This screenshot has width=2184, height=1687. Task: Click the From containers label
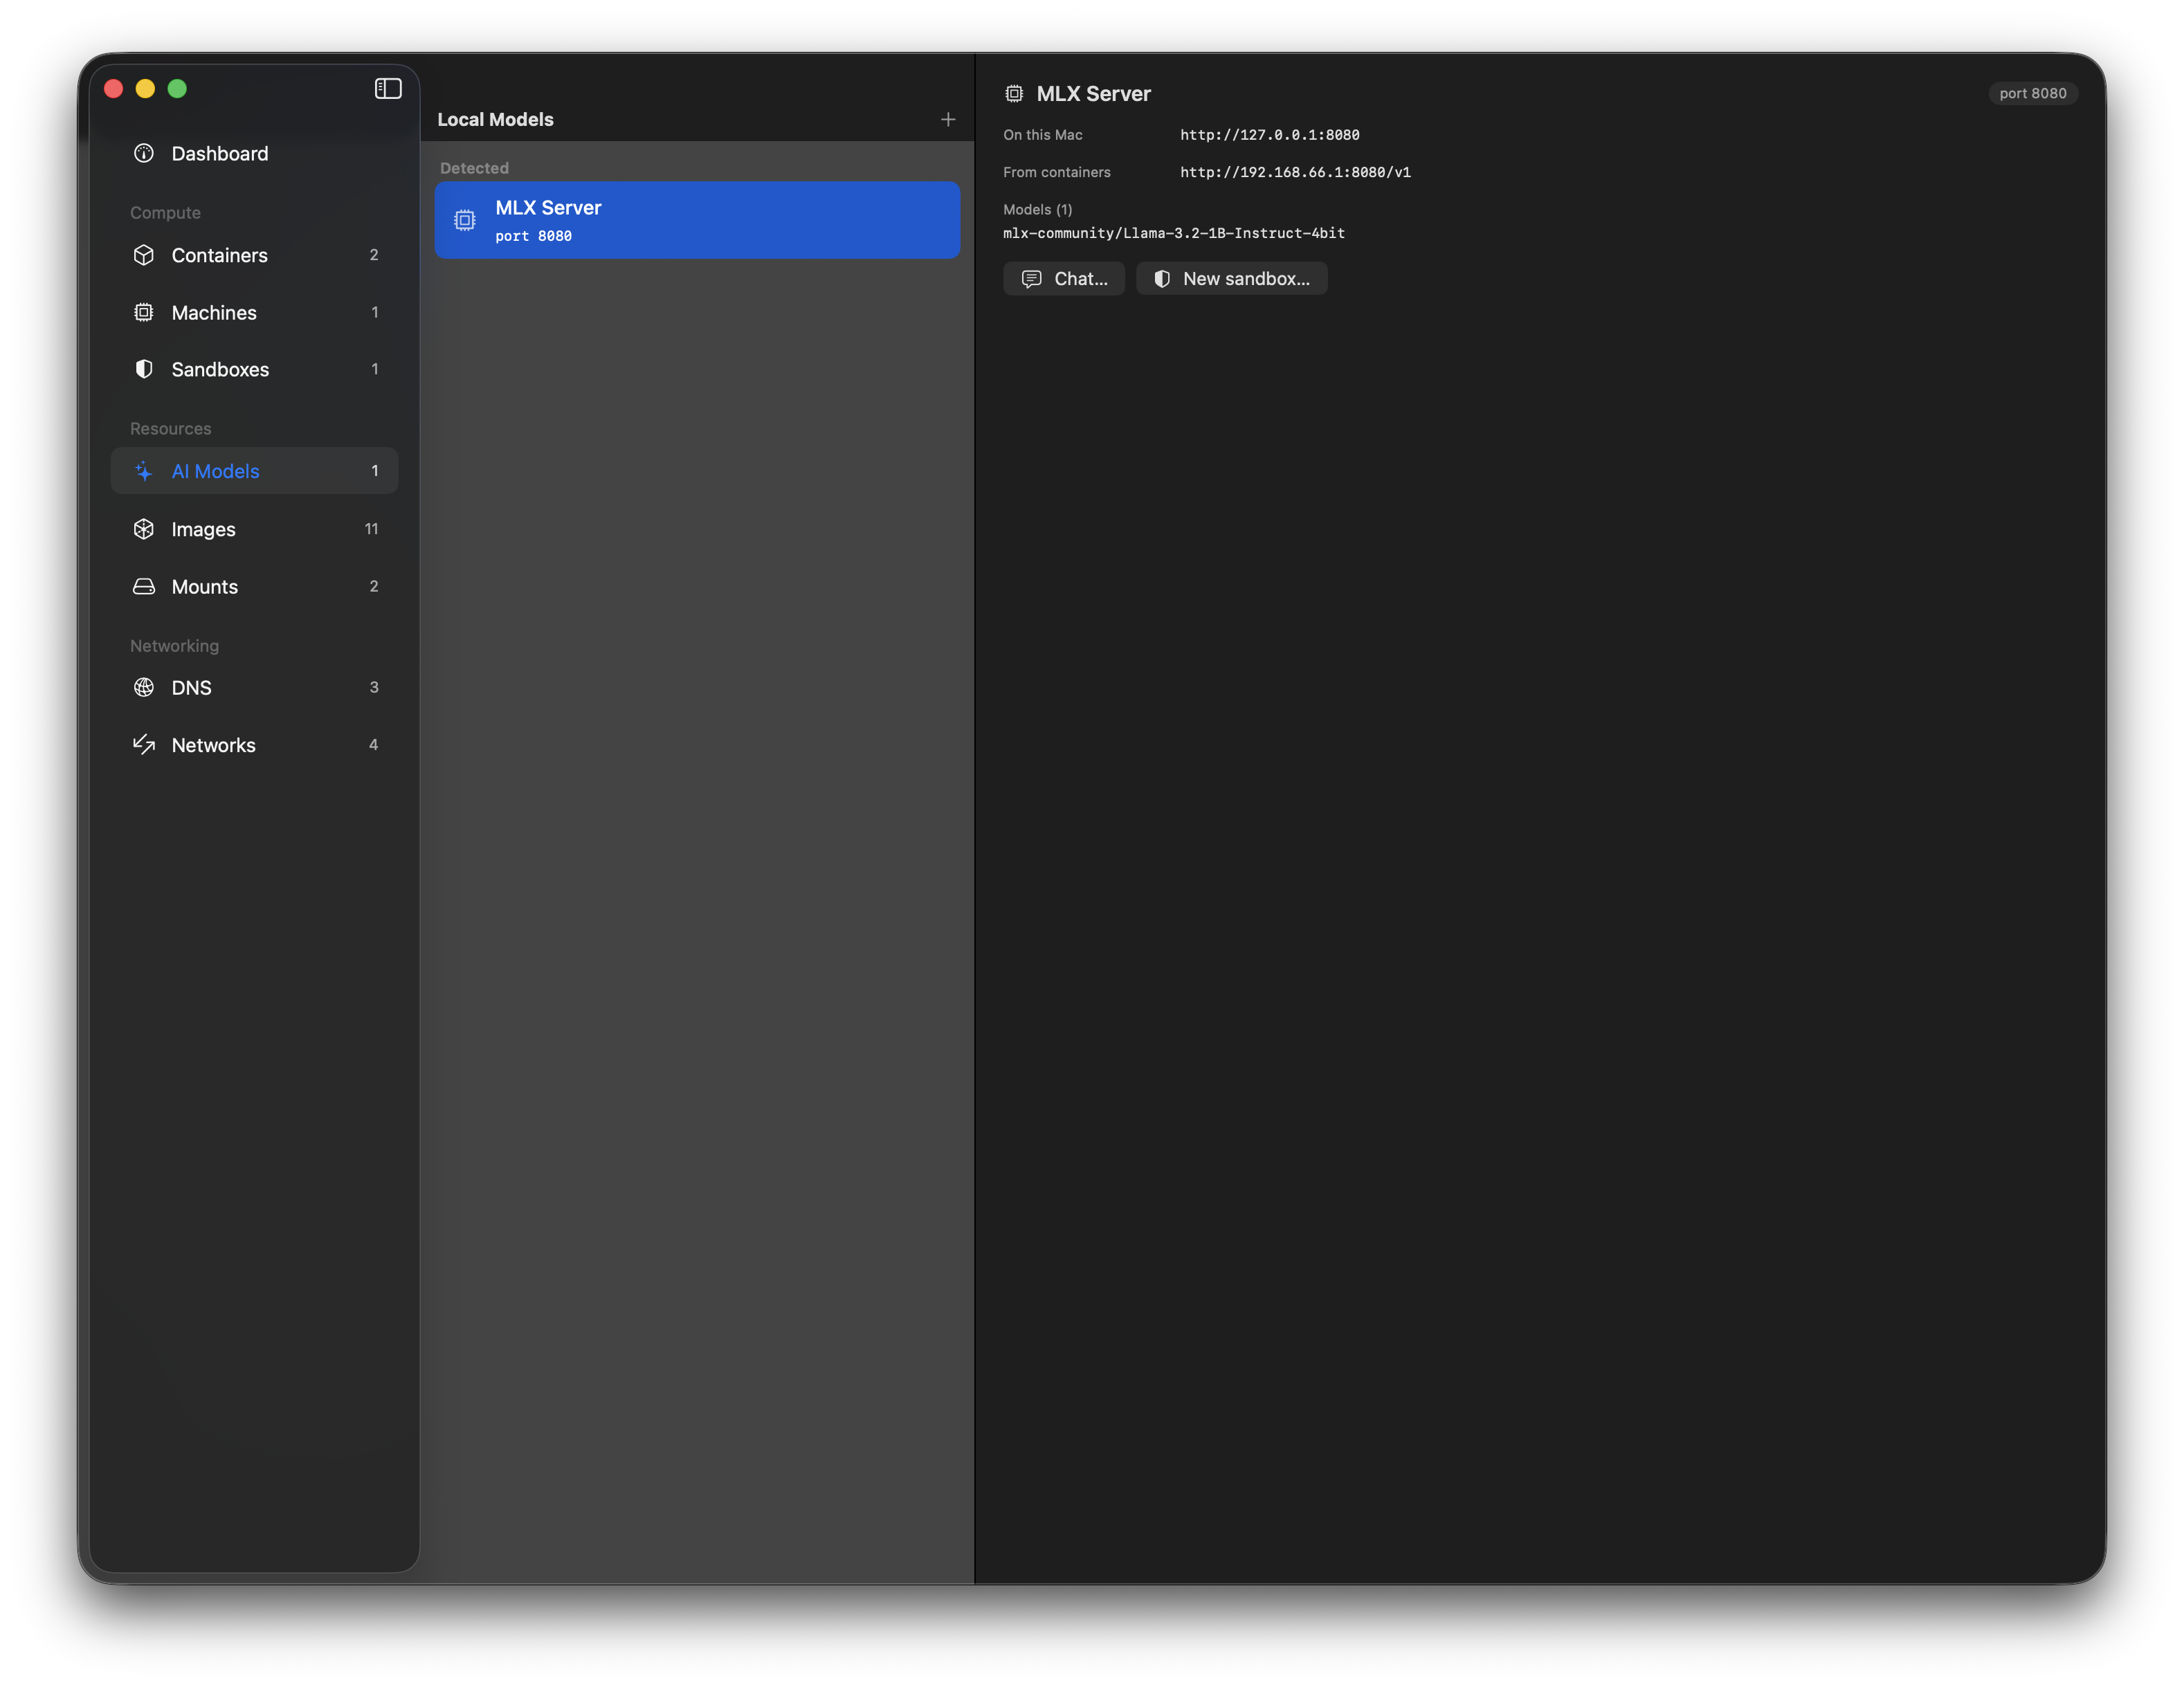[1056, 172]
